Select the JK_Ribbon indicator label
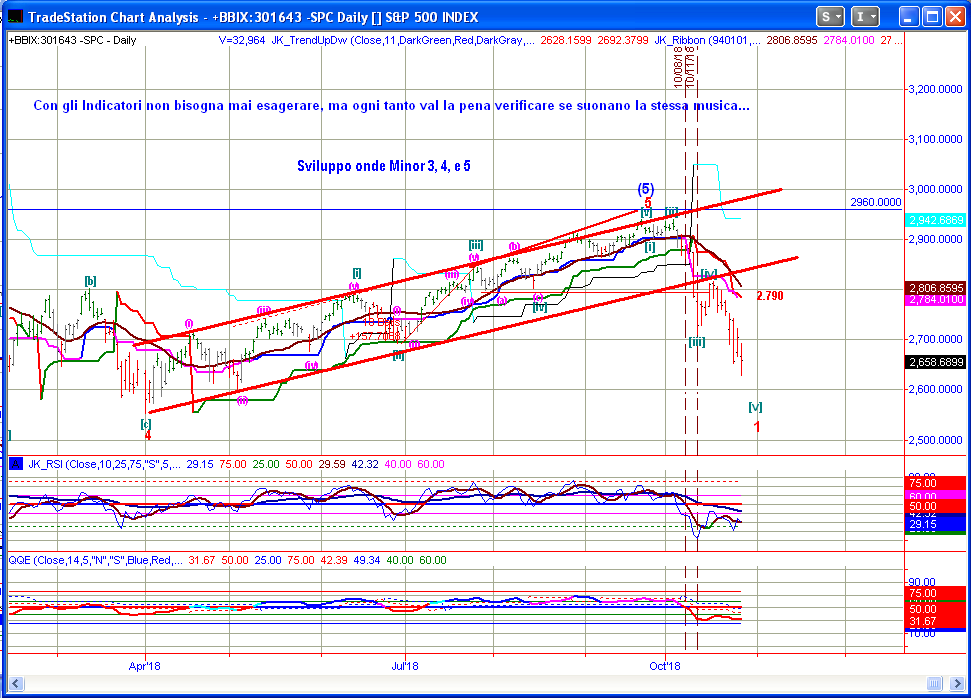The height and width of the screenshot is (698, 971). pyautogui.click(x=707, y=40)
